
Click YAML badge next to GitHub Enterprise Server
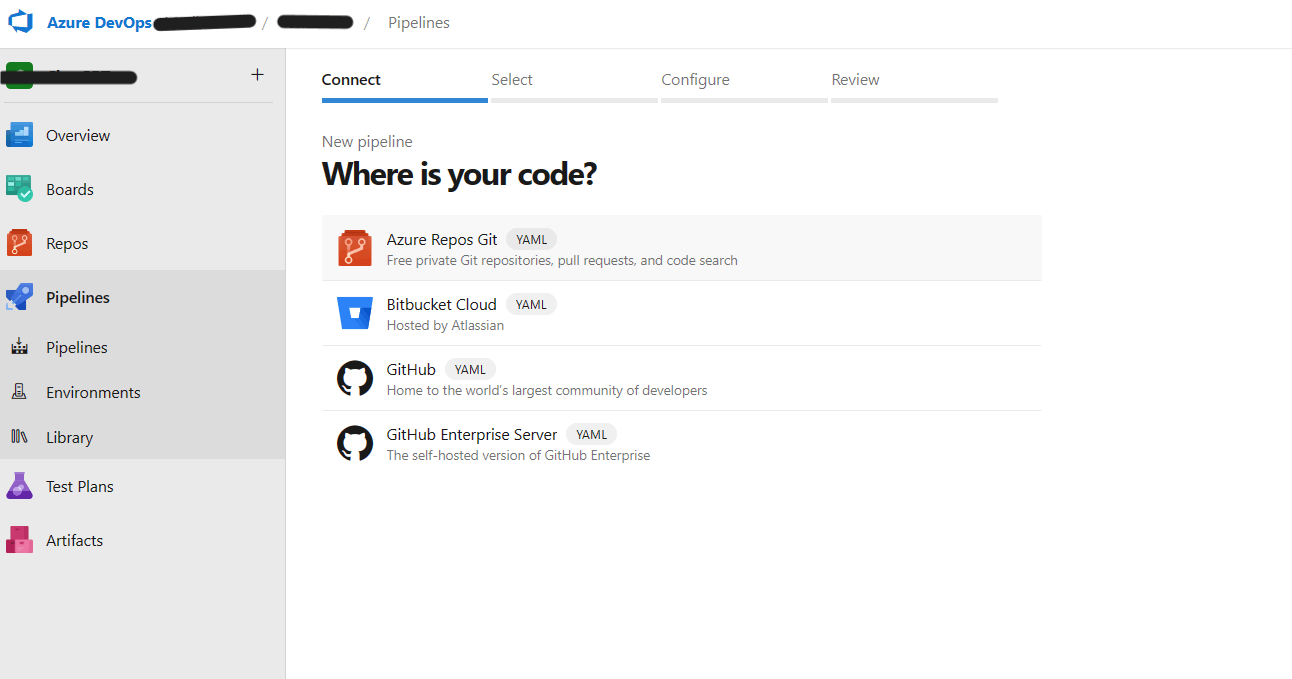[591, 435]
